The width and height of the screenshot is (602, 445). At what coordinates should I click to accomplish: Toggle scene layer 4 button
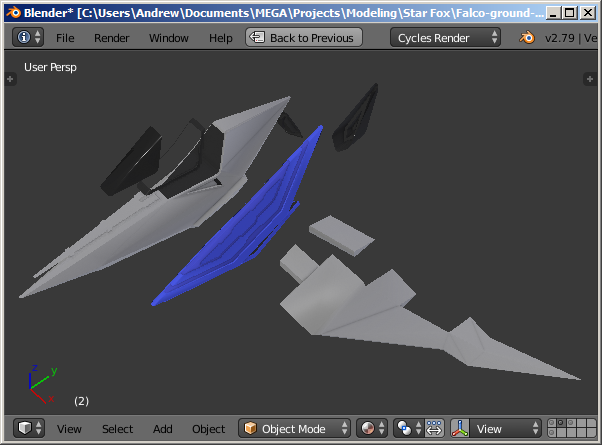pos(579,423)
